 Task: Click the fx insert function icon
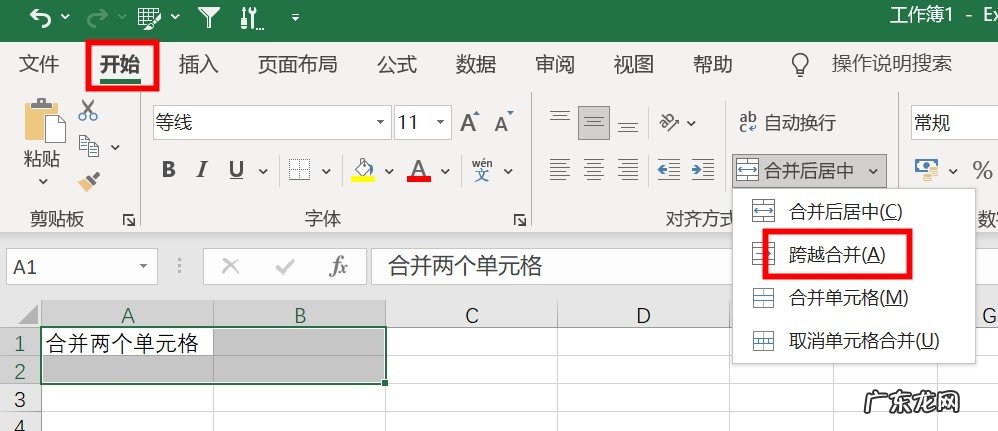(339, 267)
